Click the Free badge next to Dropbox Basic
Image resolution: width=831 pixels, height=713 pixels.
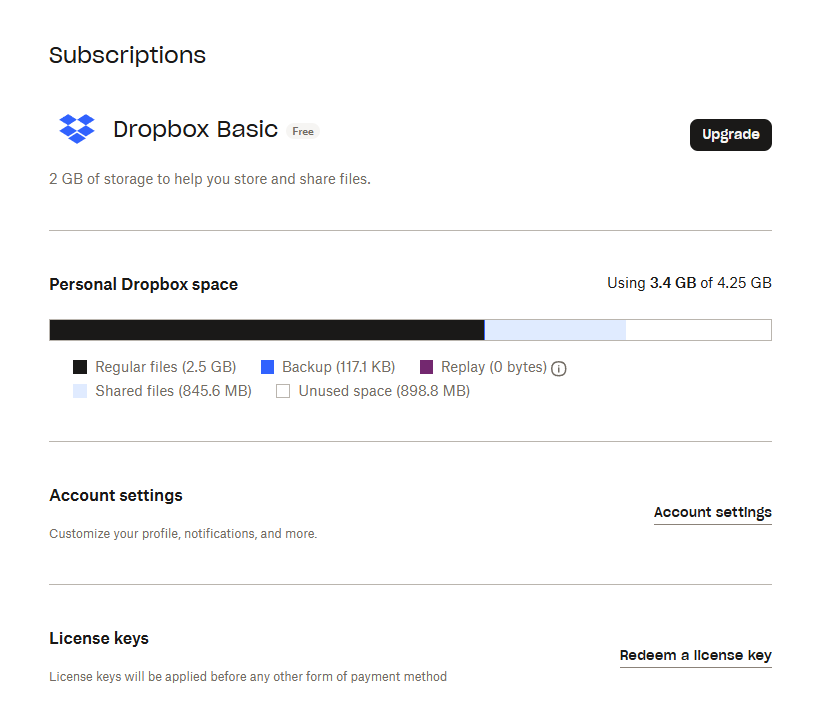(302, 131)
